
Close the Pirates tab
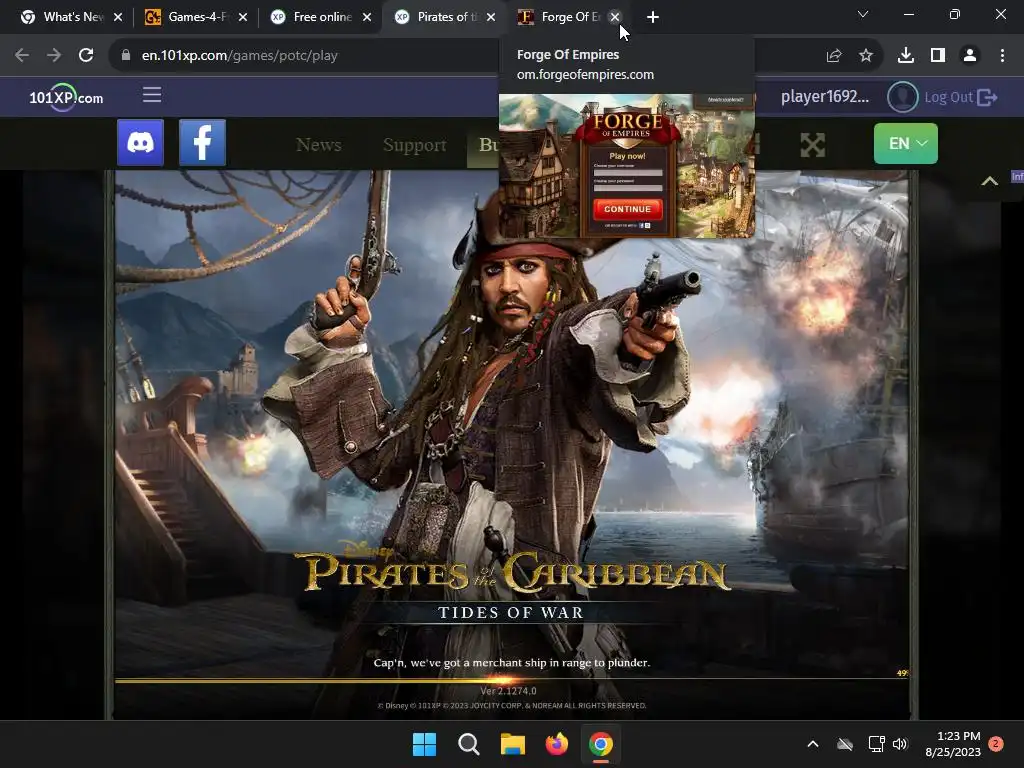click(x=491, y=17)
